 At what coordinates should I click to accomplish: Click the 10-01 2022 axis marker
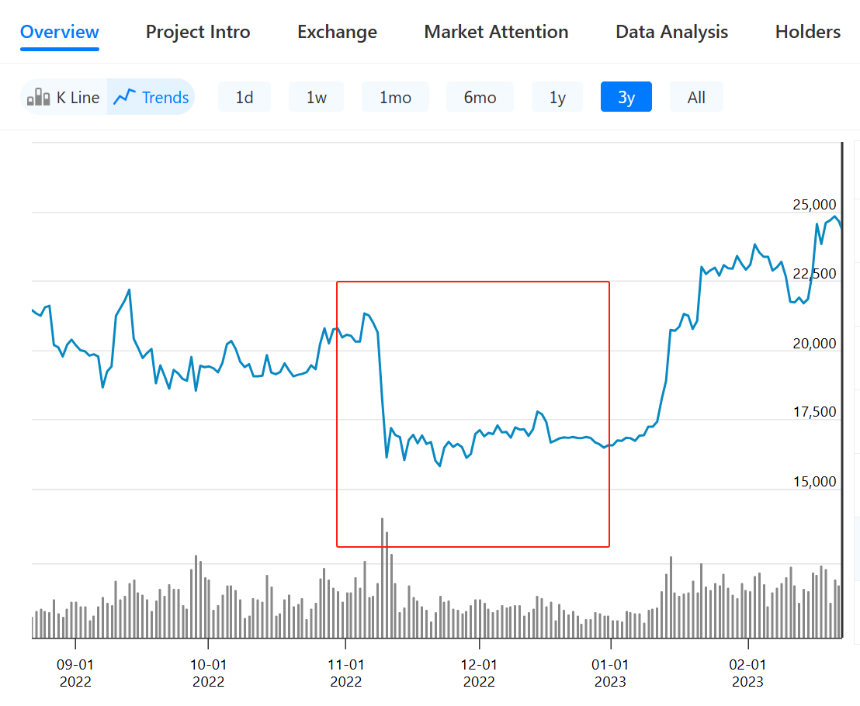click(208, 673)
